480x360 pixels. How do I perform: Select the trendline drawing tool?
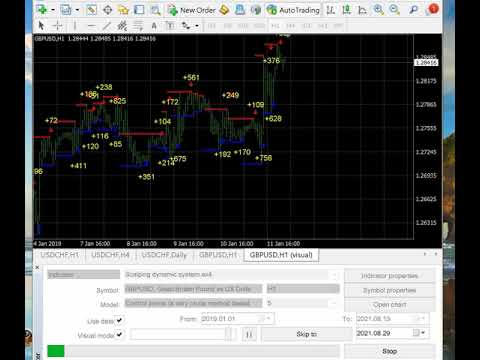coord(107,26)
